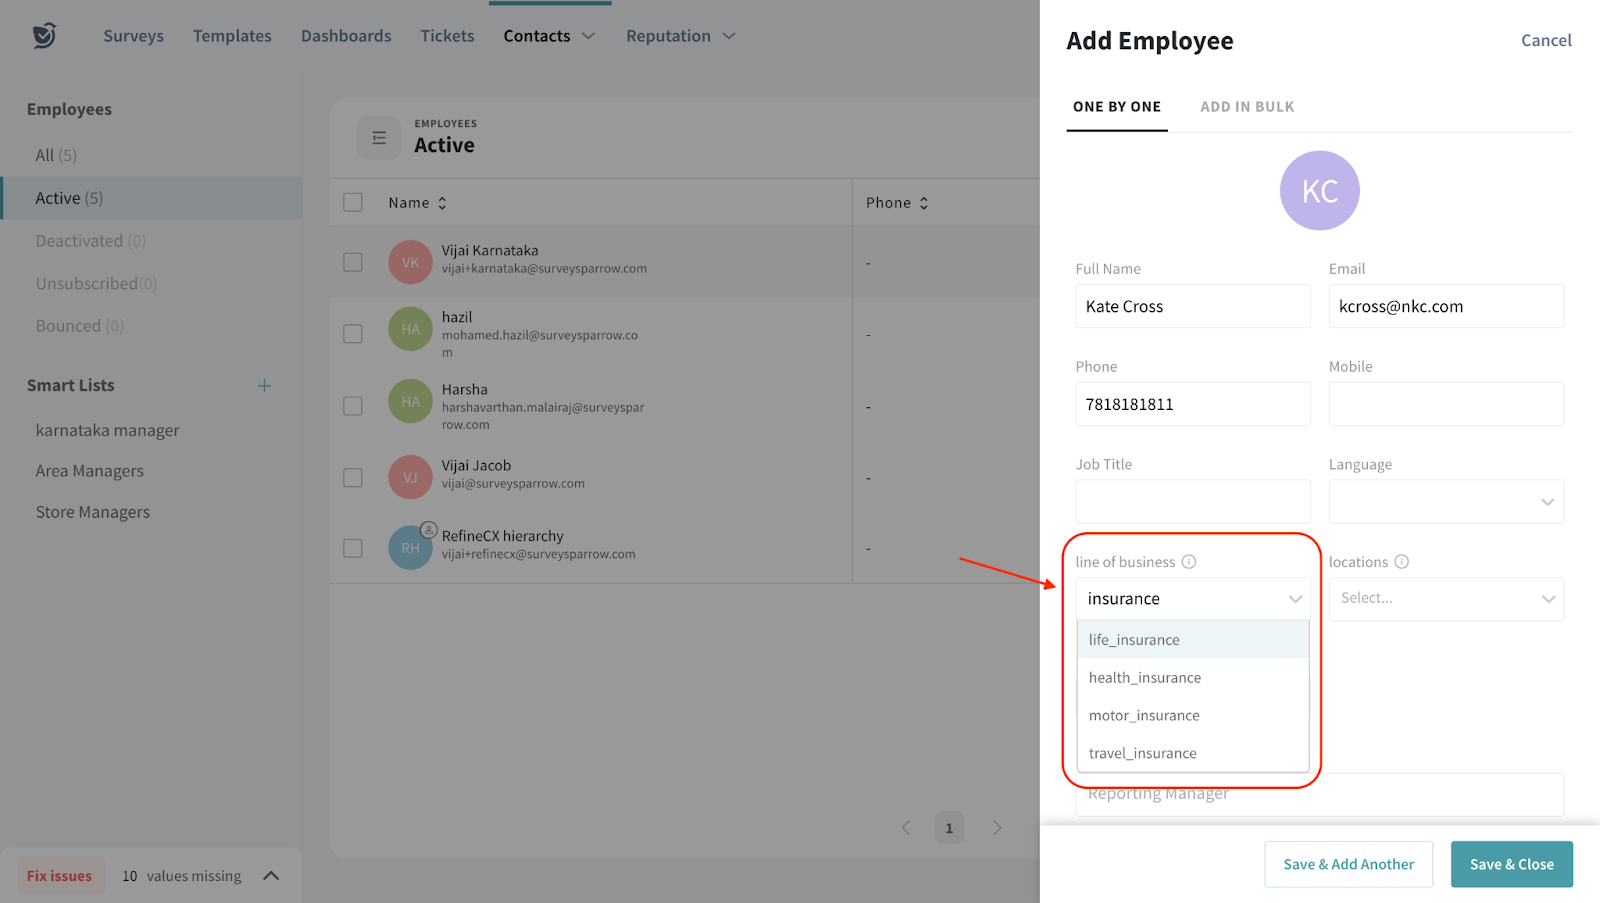This screenshot has height=903, width=1600.
Task: Click the plus icon beside Smart Lists
Action: click(x=264, y=385)
